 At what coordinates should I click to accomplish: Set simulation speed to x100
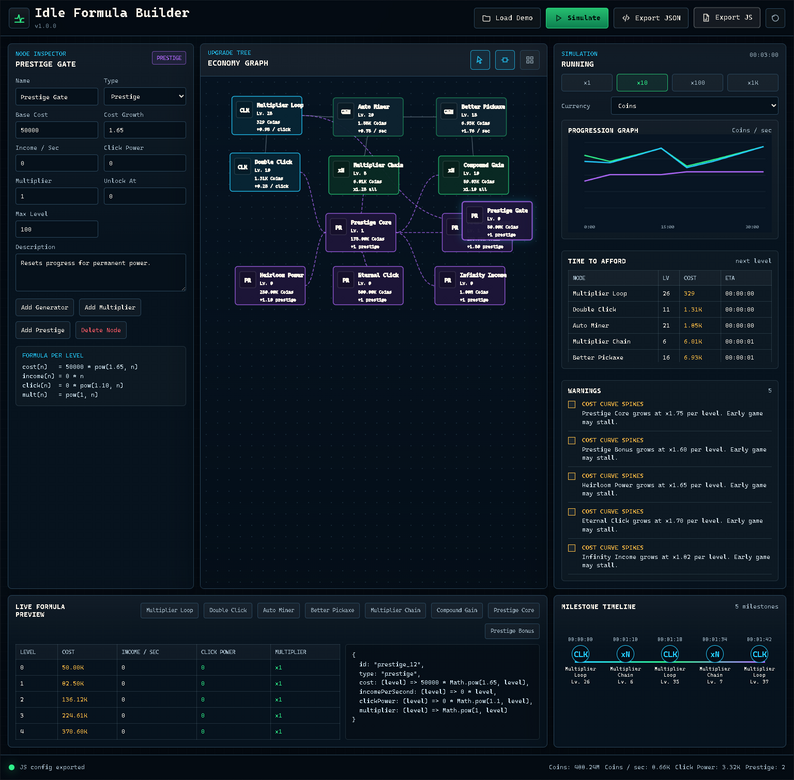(697, 83)
